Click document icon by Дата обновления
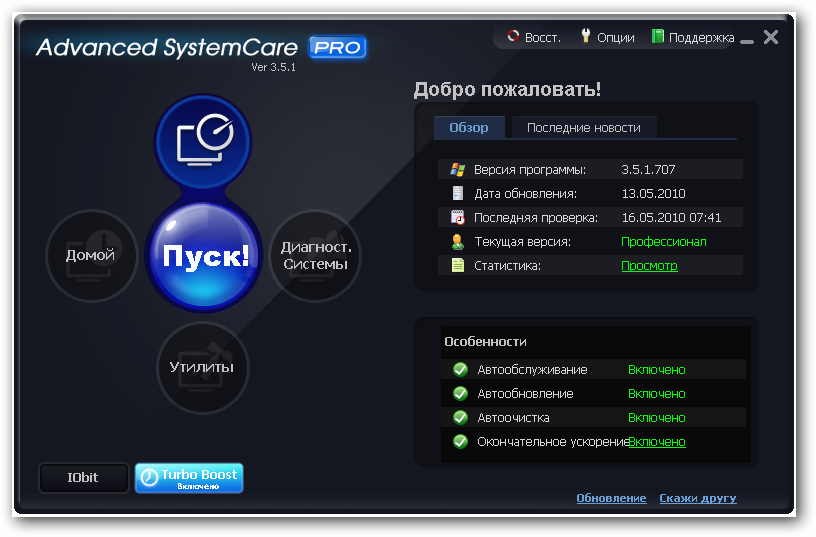This screenshot has width=816, height=537. [457, 194]
